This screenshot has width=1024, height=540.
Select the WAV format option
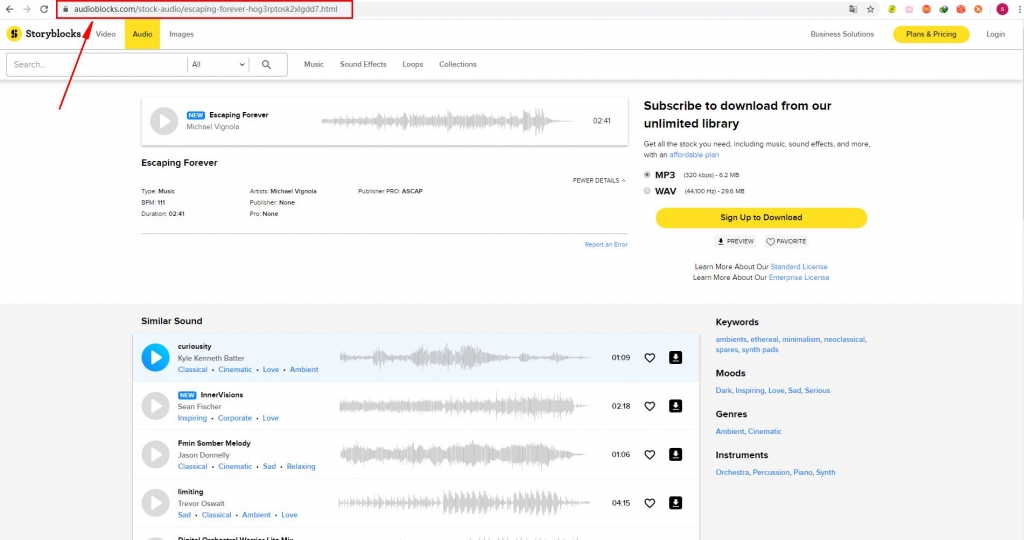(647, 190)
